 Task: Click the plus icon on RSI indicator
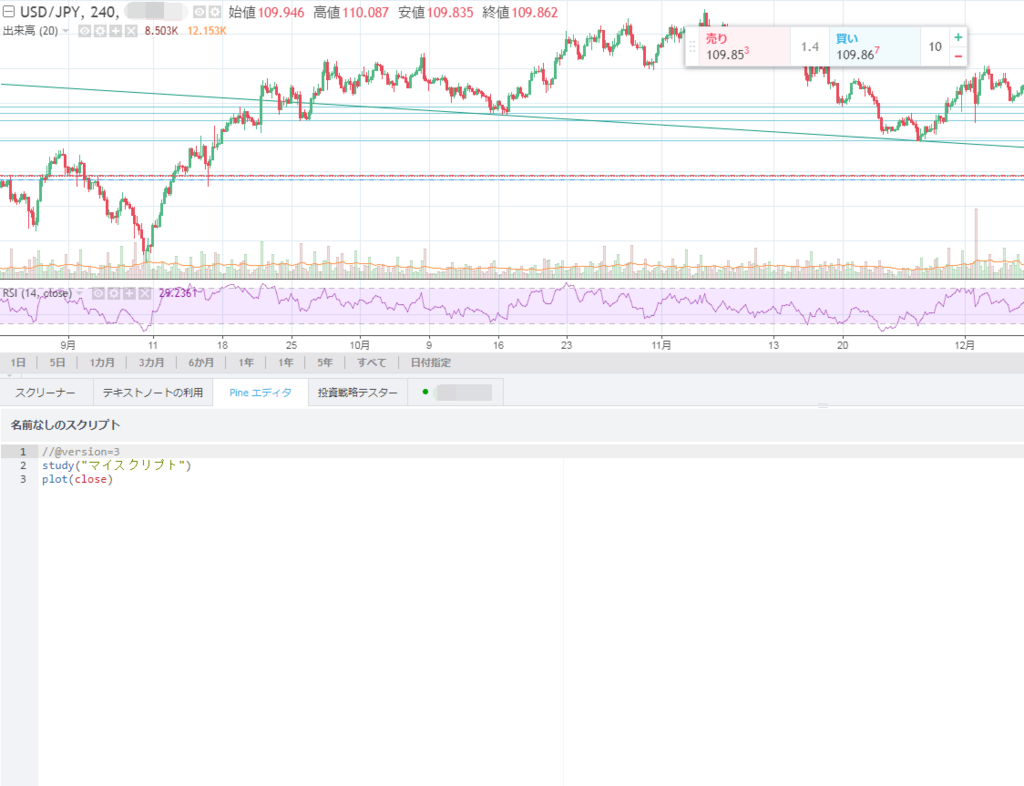[x=129, y=293]
